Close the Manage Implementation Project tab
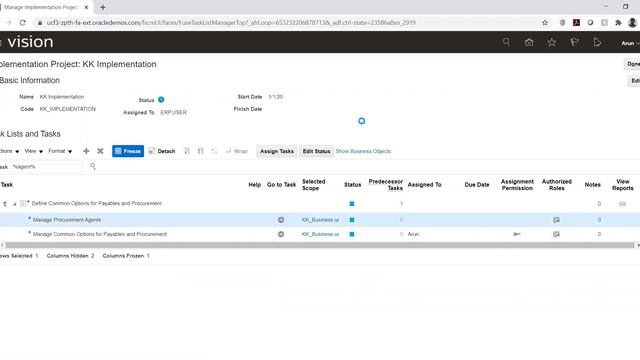640x360 pixels. pyautogui.click(x=86, y=7)
